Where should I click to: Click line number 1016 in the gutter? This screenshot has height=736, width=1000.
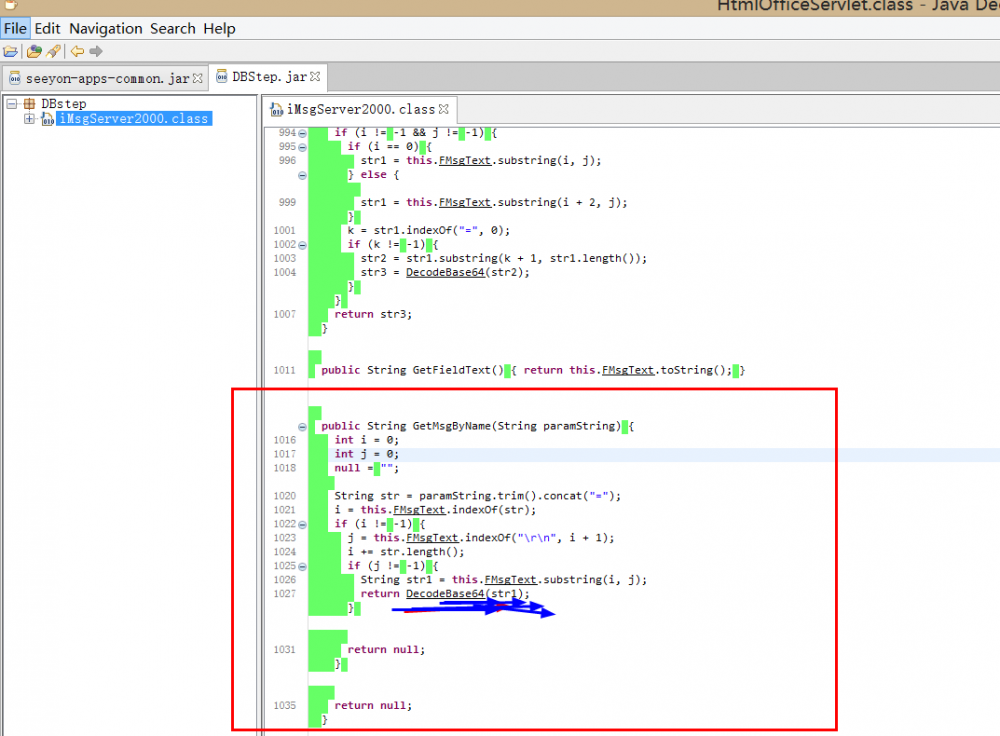[284, 440]
